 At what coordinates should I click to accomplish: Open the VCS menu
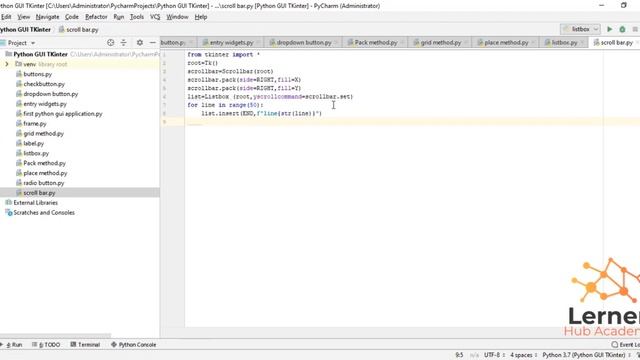(x=155, y=17)
